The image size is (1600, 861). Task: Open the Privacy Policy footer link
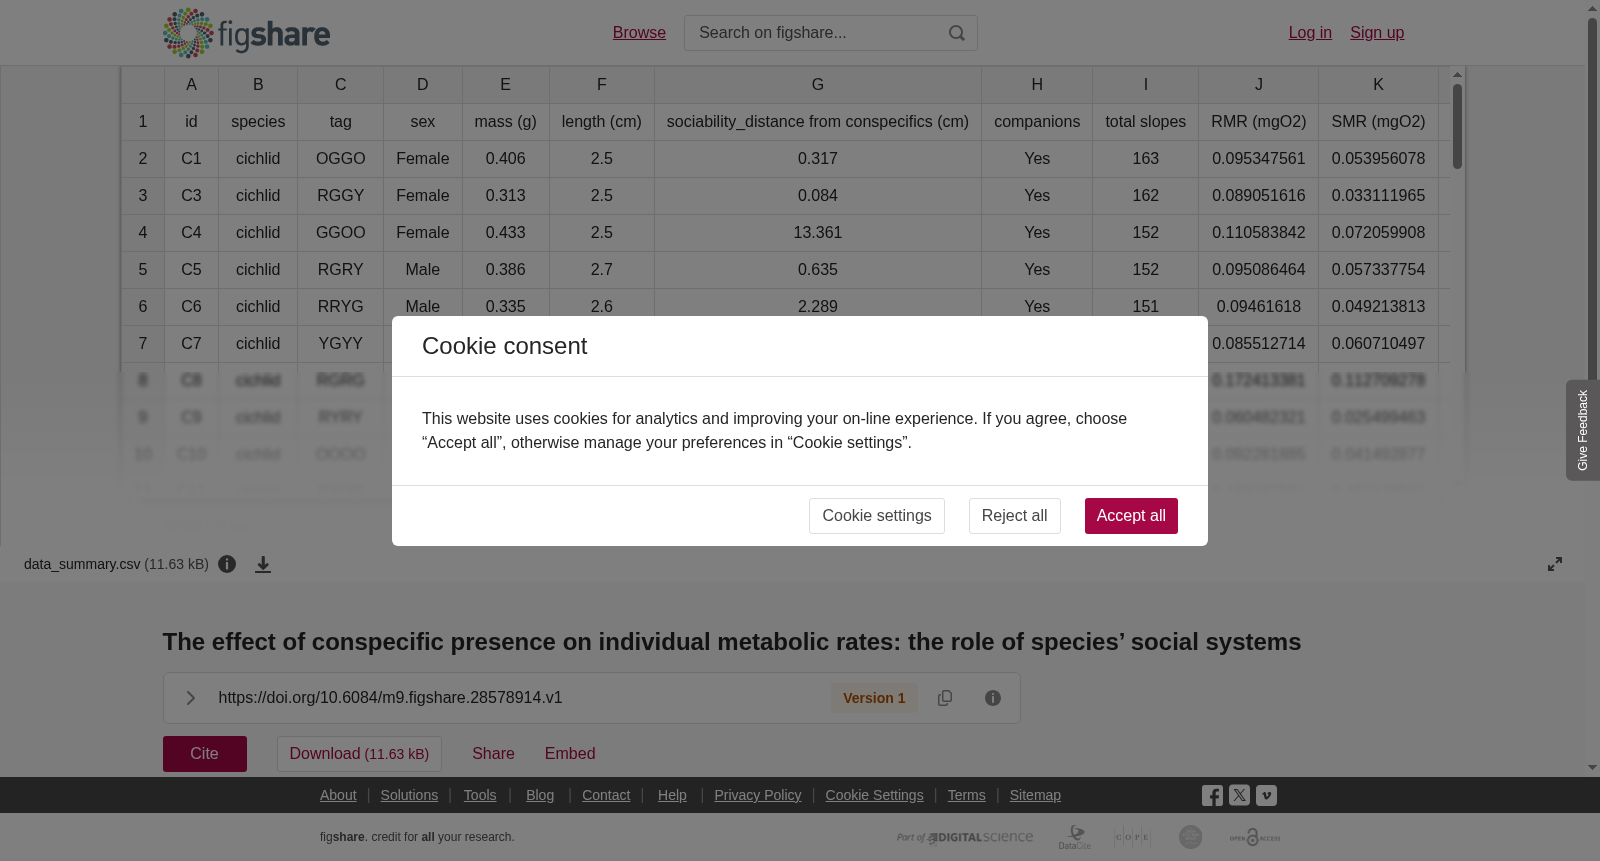(x=758, y=795)
